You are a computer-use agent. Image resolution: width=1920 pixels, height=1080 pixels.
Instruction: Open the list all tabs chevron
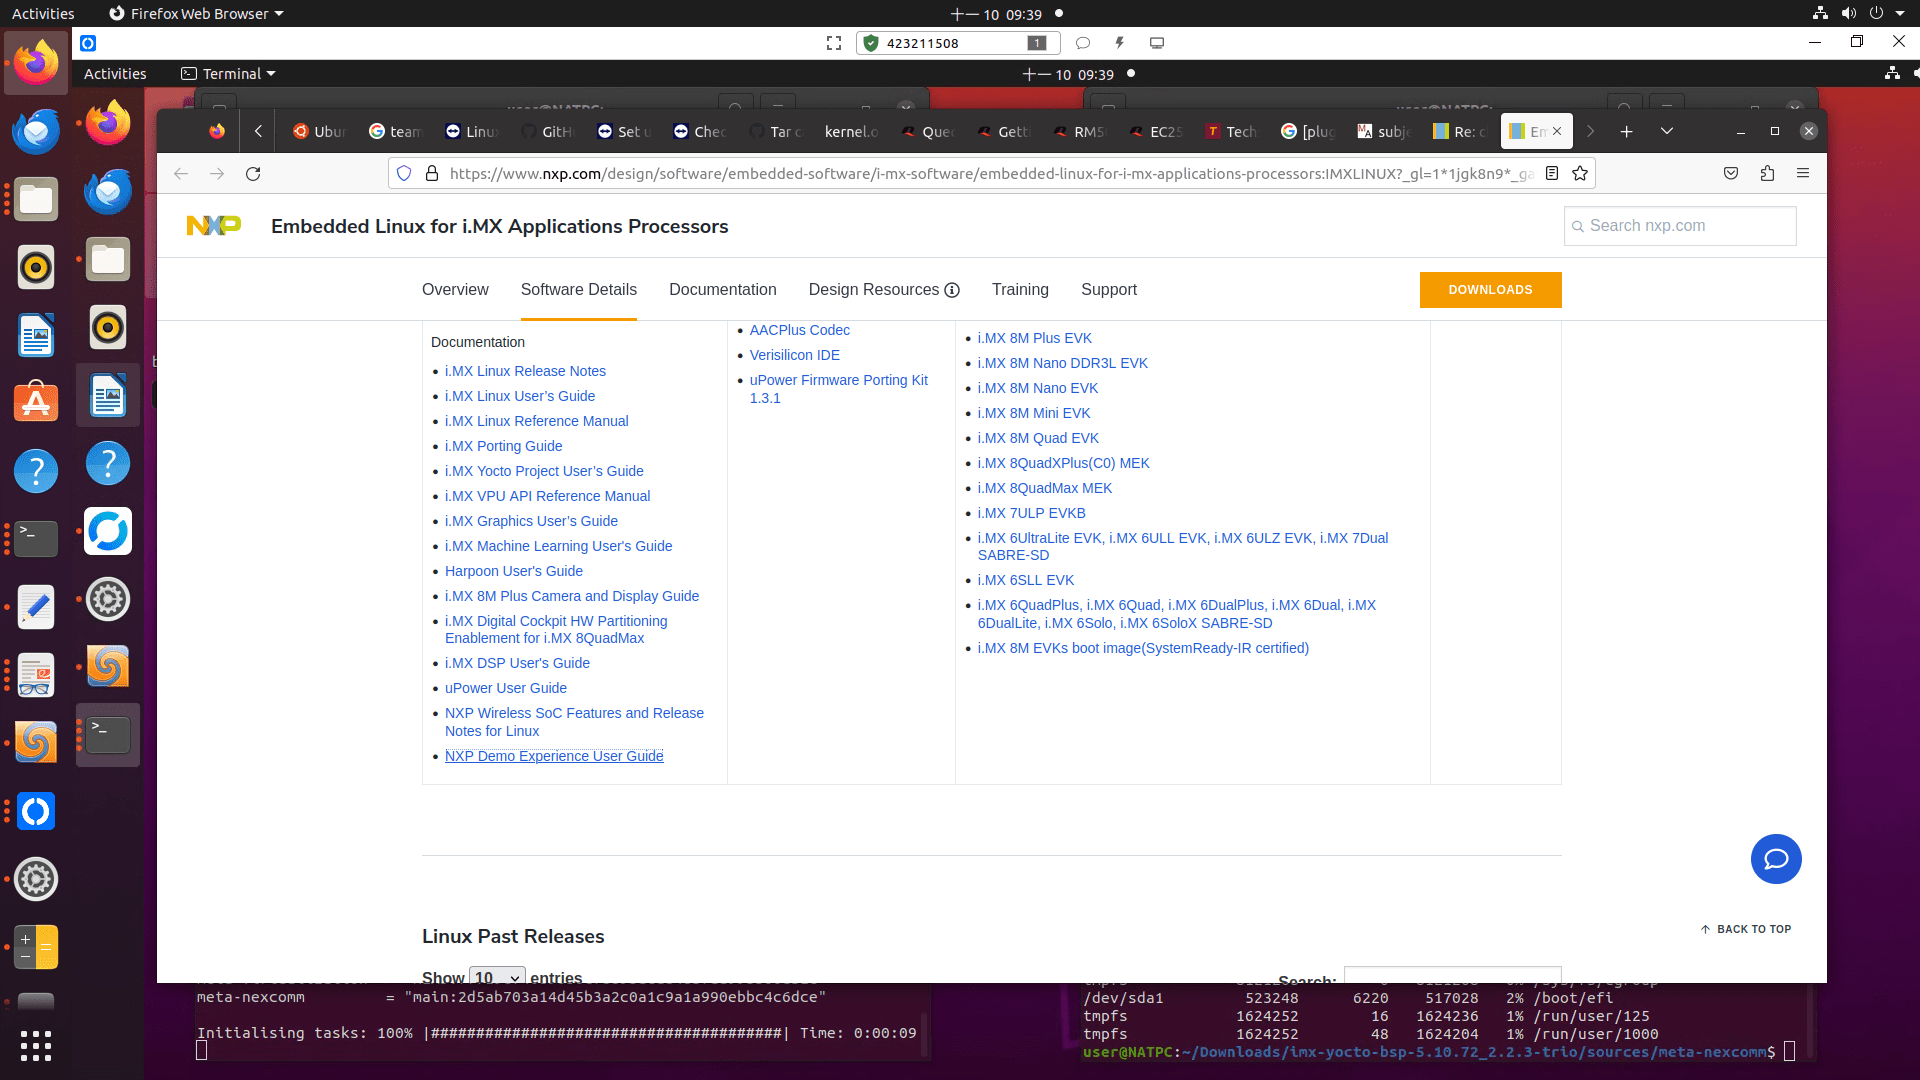(x=1666, y=131)
